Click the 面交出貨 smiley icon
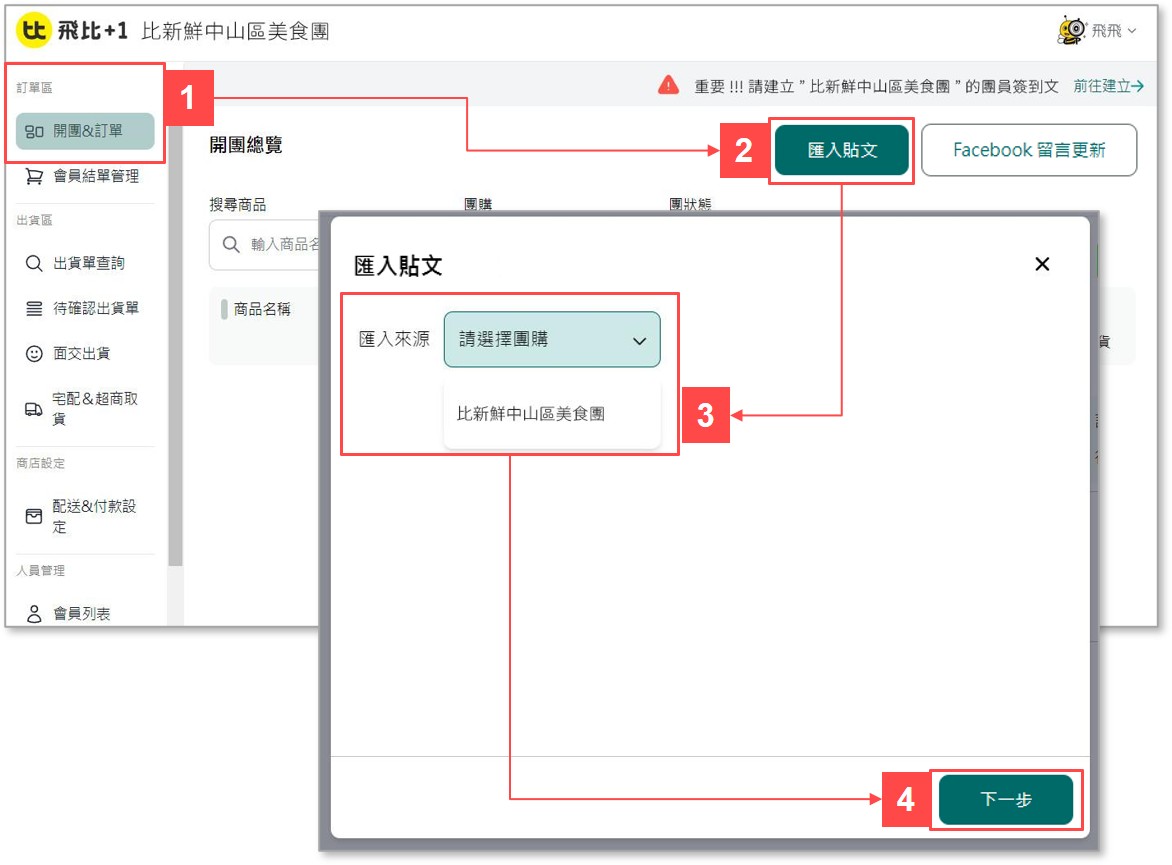 (x=34, y=354)
